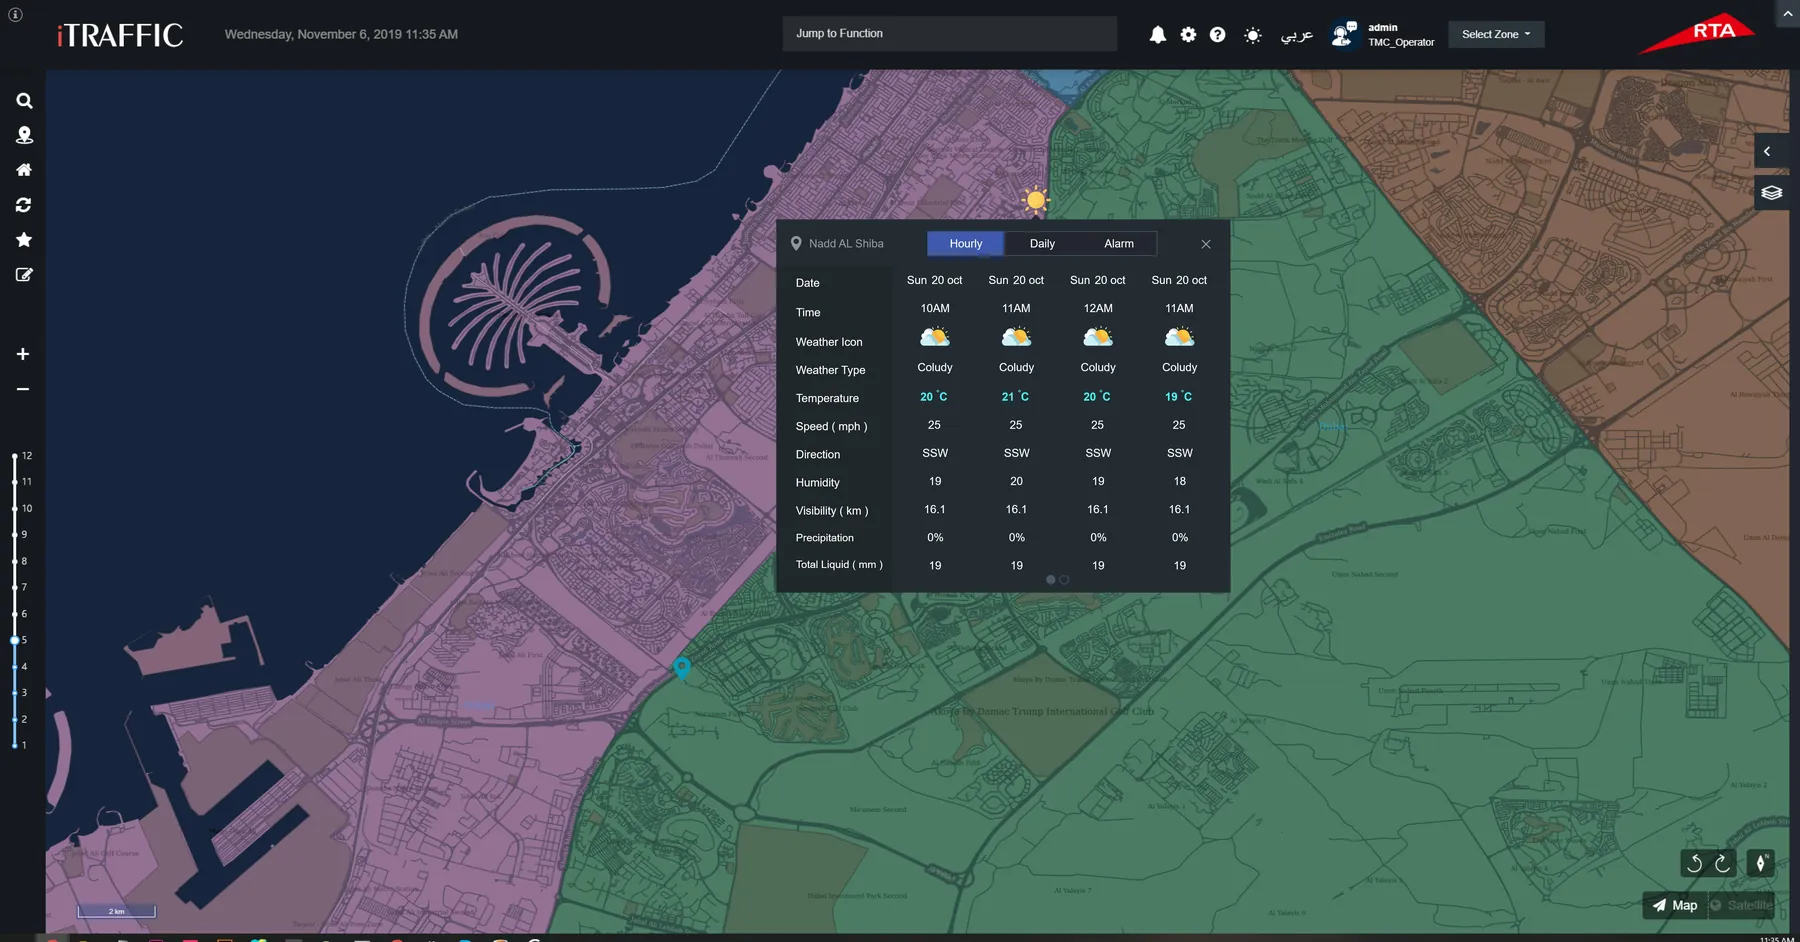The width and height of the screenshot is (1800, 942).
Task: Click the sun weather marker on map
Action: point(1036,200)
